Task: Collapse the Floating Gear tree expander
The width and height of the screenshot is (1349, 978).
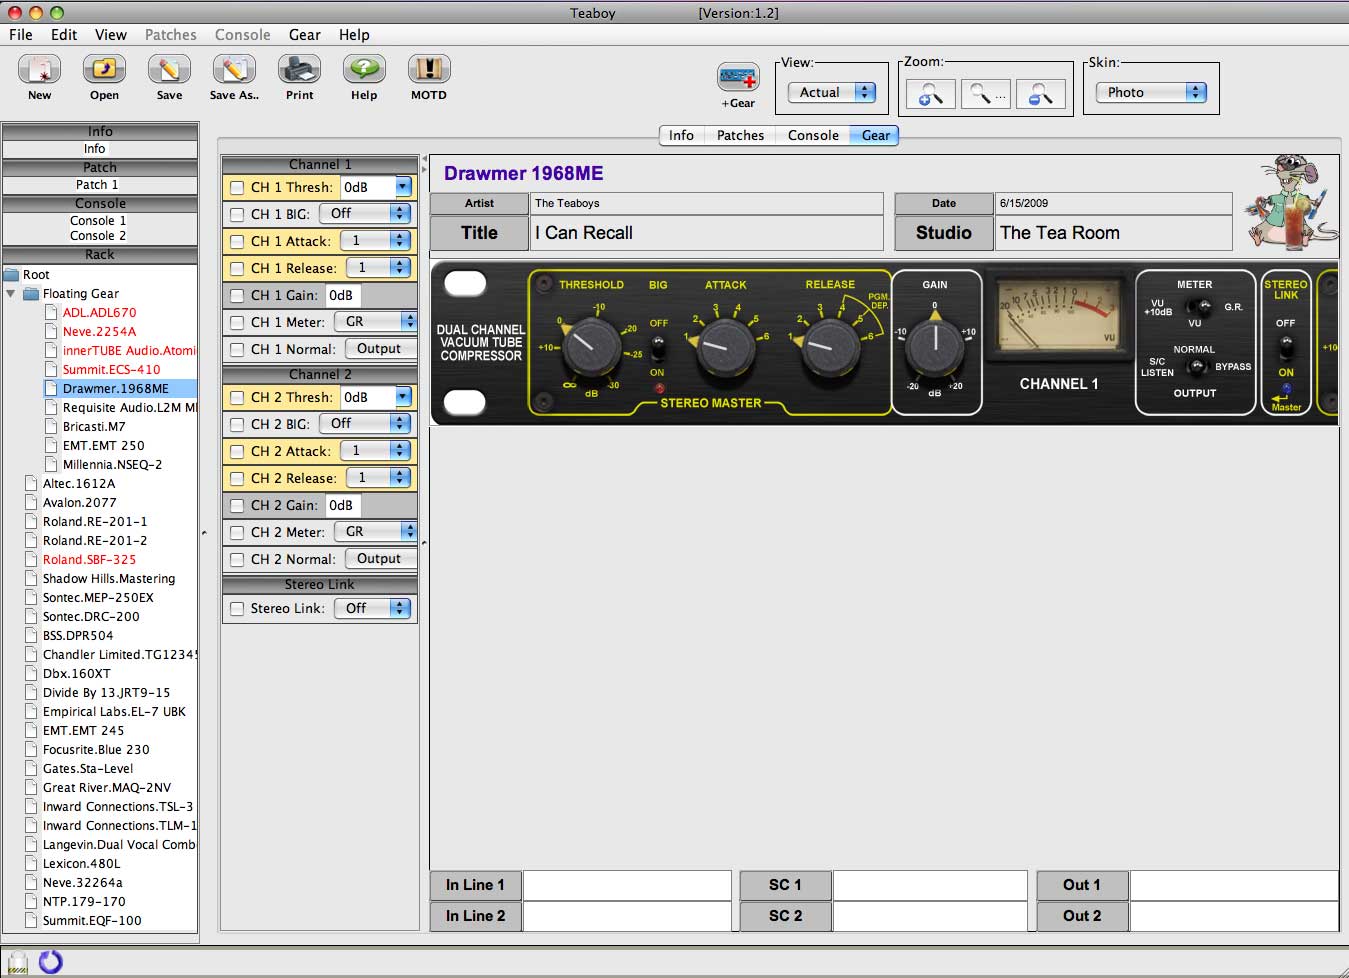Action: (x=11, y=294)
